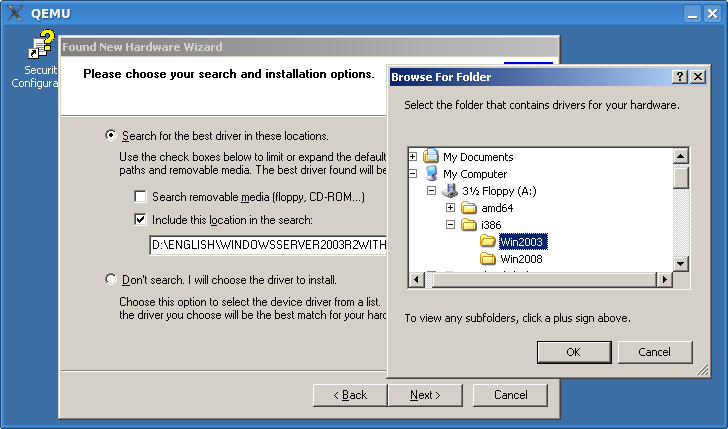Collapse the i386 folder node
The width and height of the screenshot is (728, 429).
pyautogui.click(x=450, y=225)
